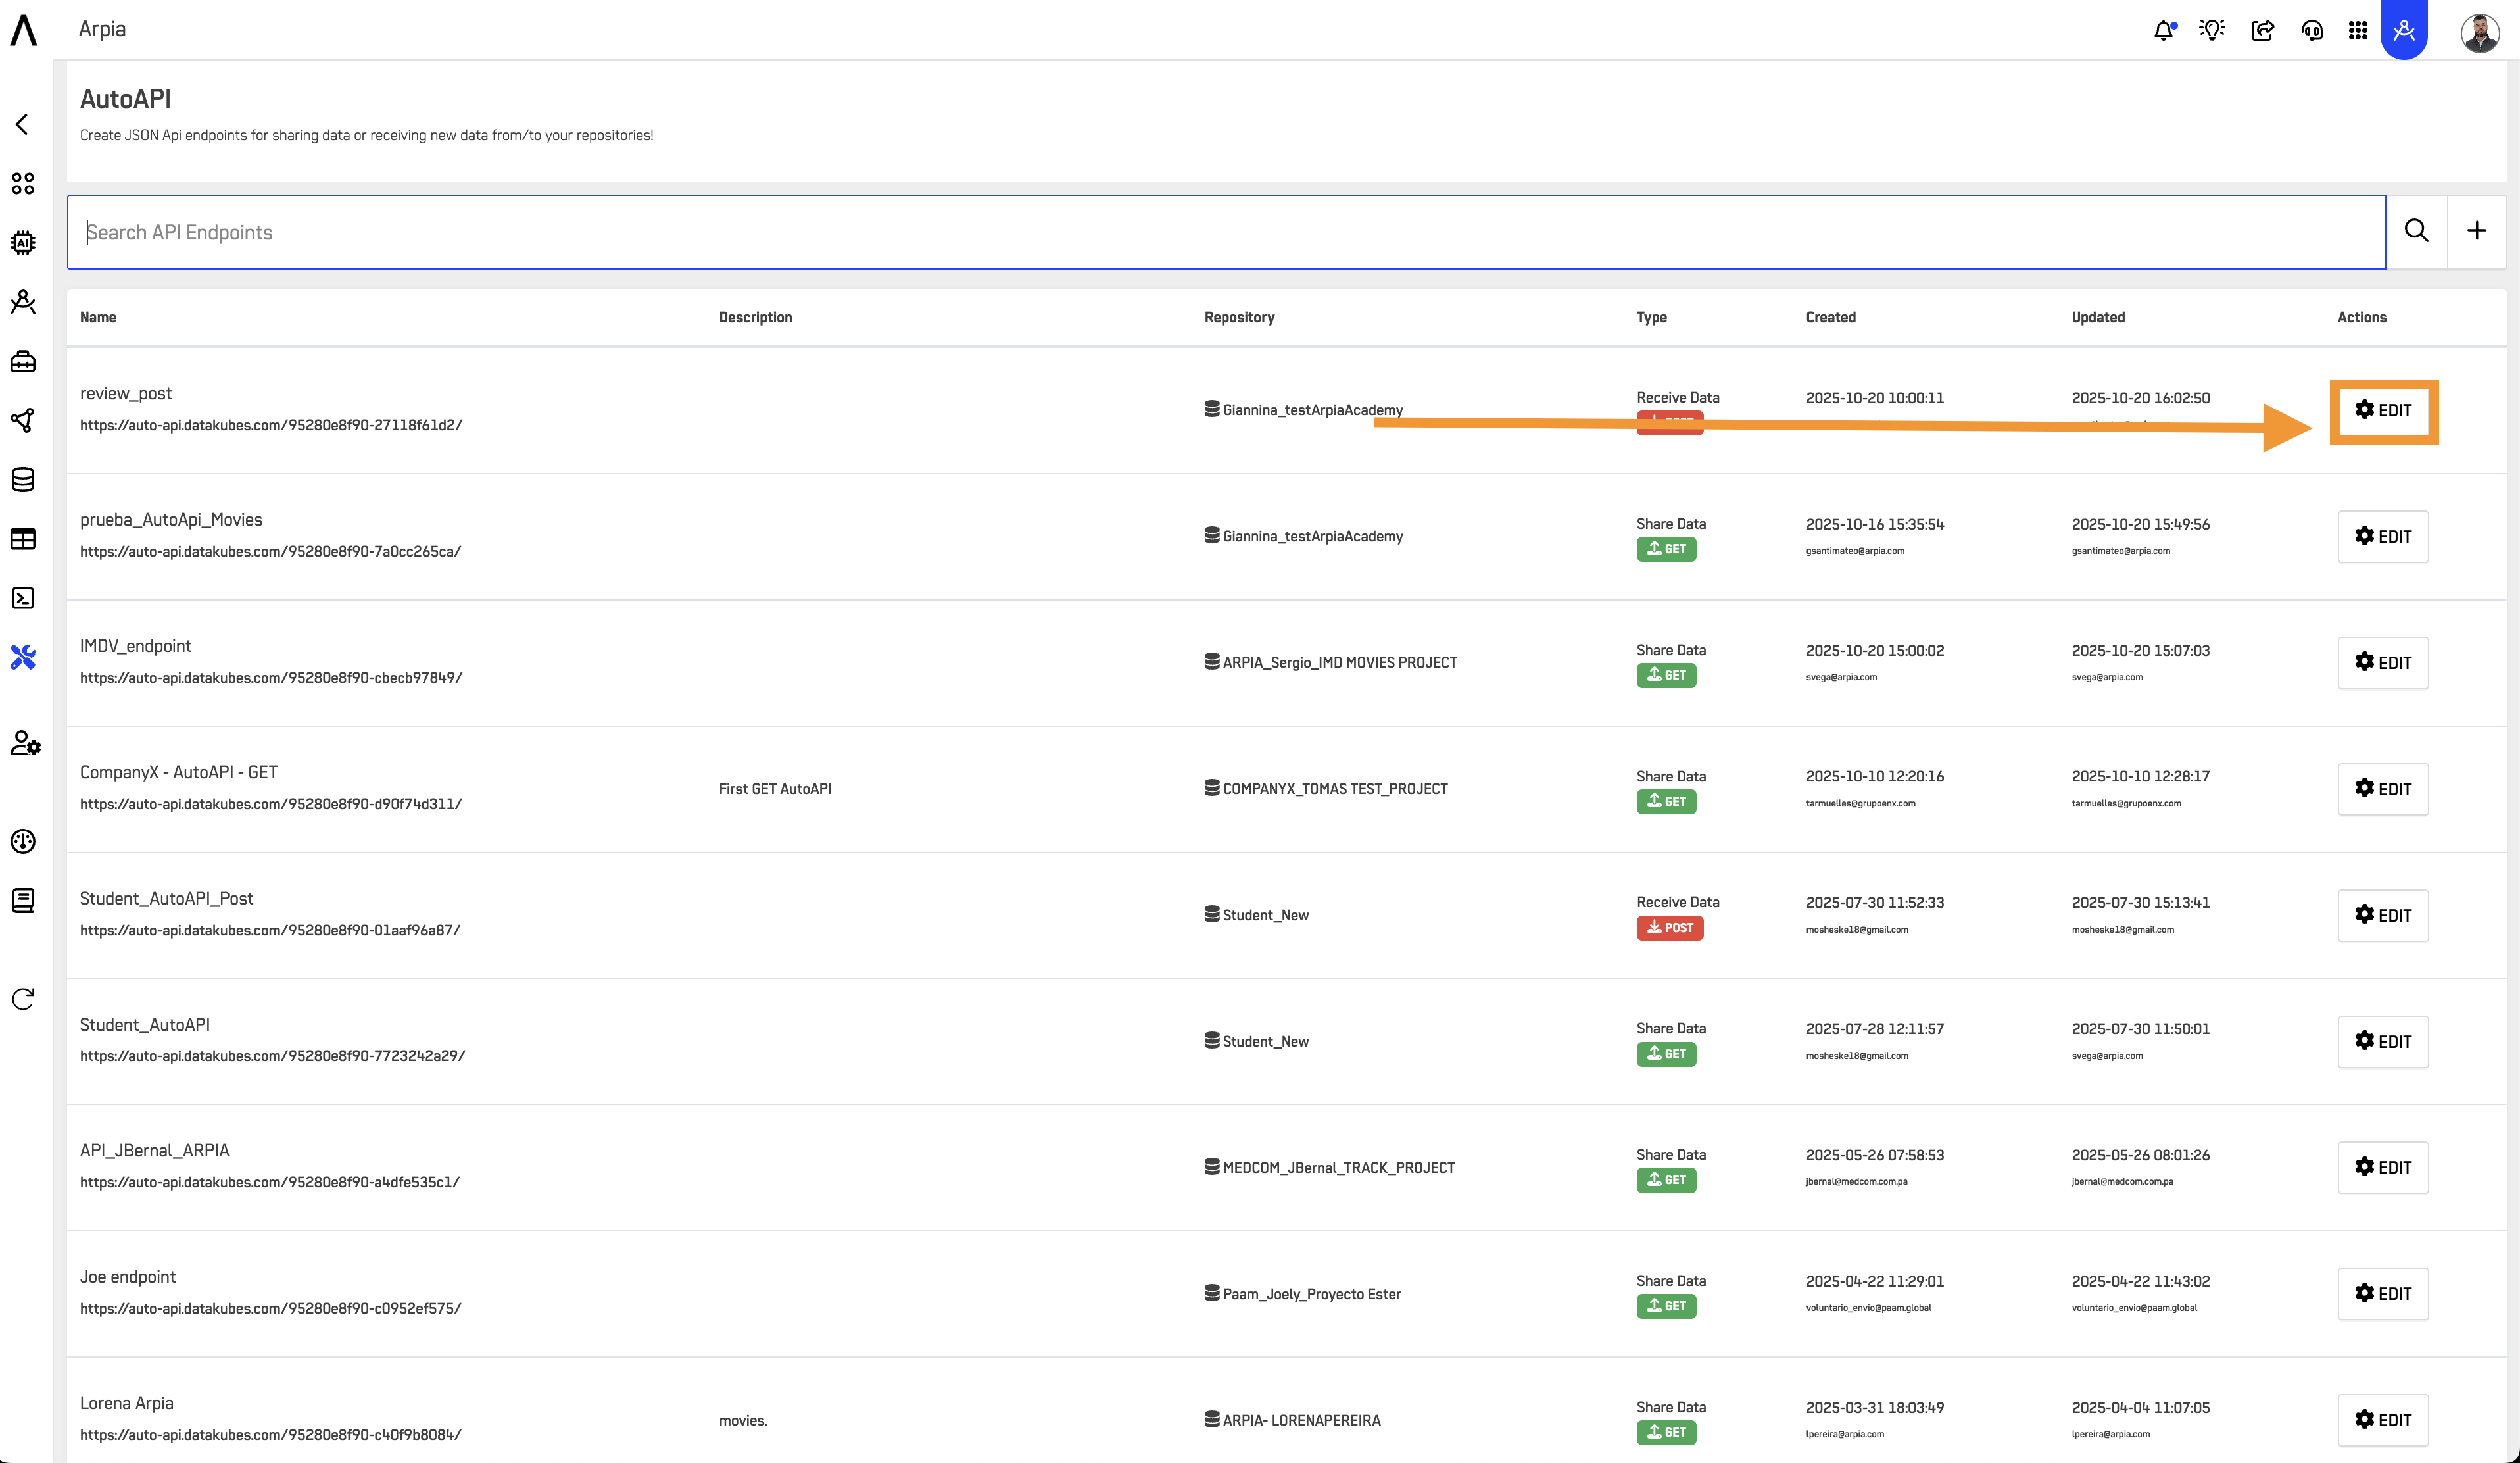This screenshot has width=2520, height=1463.
Task: Click the user profile avatar photo
Action: (2479, 32)
